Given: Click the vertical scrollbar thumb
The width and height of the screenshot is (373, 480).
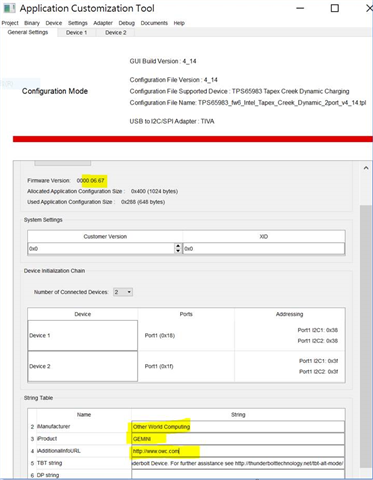Looking at the screenshot, I should pos(366,337).
